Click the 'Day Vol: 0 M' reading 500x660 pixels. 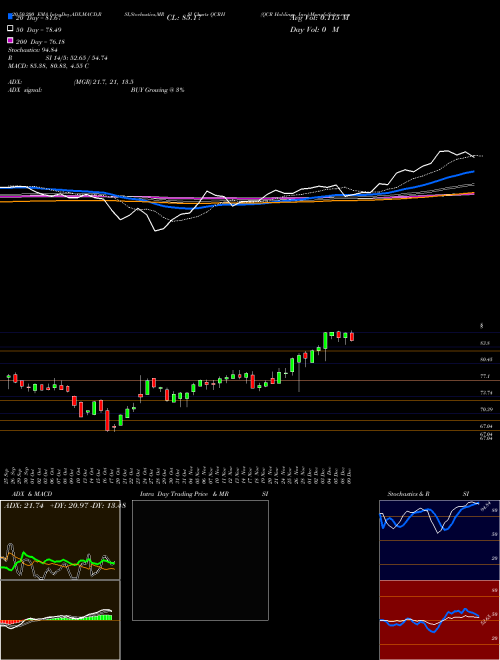[x=314, y=29]
